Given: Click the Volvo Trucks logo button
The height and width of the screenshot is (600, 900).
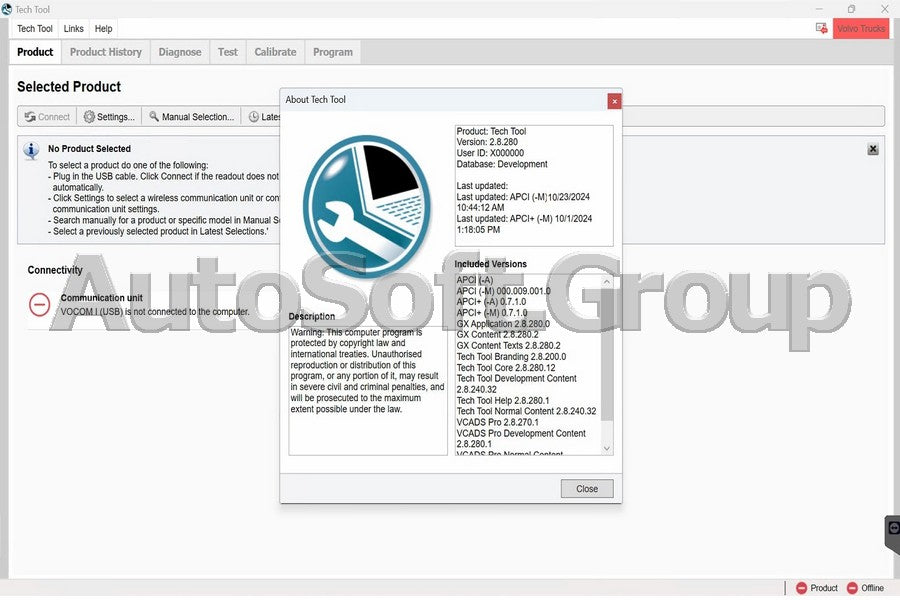Looking at the screenshot, I should [x=860, y=28].
